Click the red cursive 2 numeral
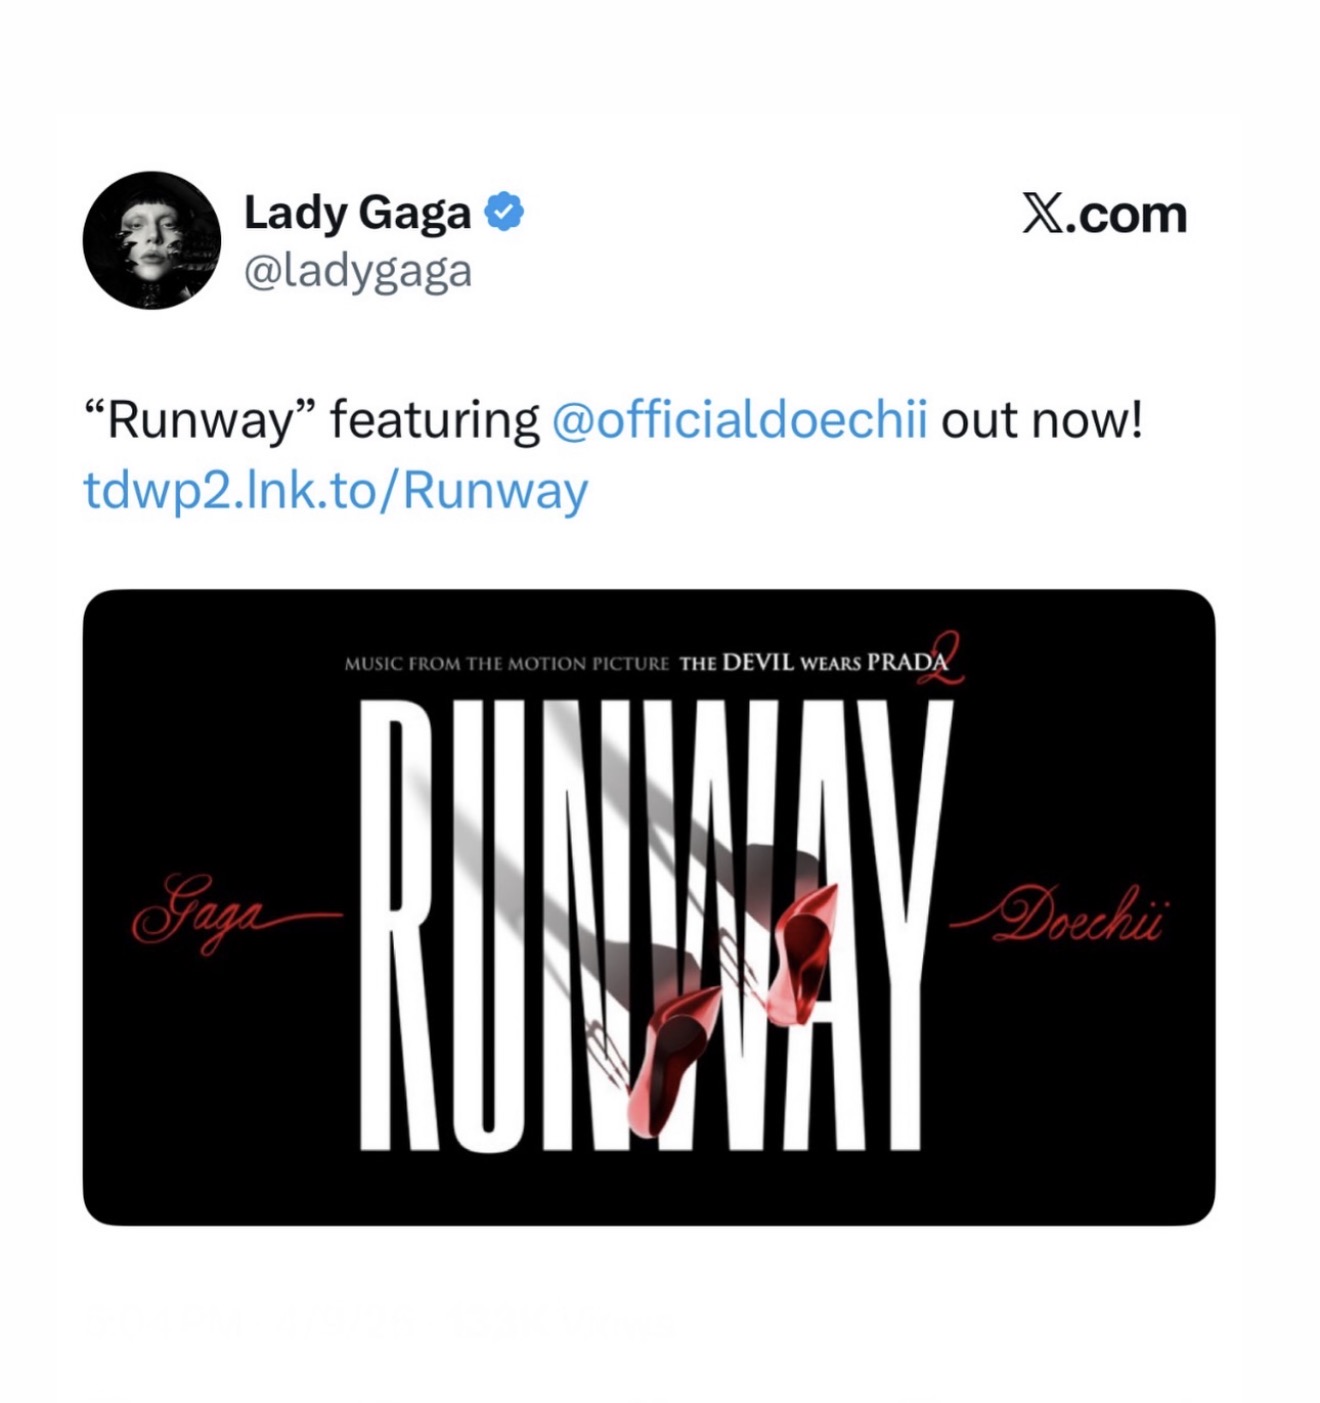Screen dimensions: 1320x1403 click(x=941, y=659)
